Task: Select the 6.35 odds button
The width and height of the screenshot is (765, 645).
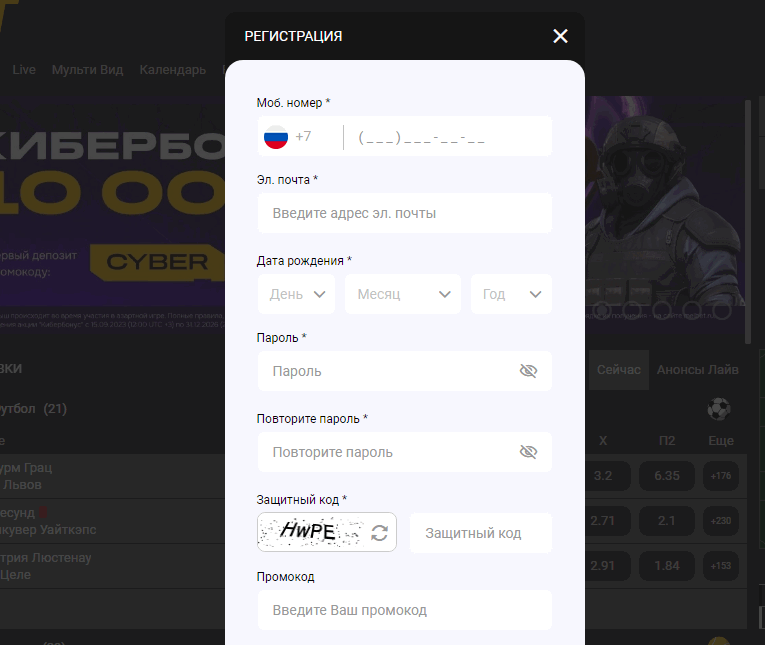Action: point(667,476)
